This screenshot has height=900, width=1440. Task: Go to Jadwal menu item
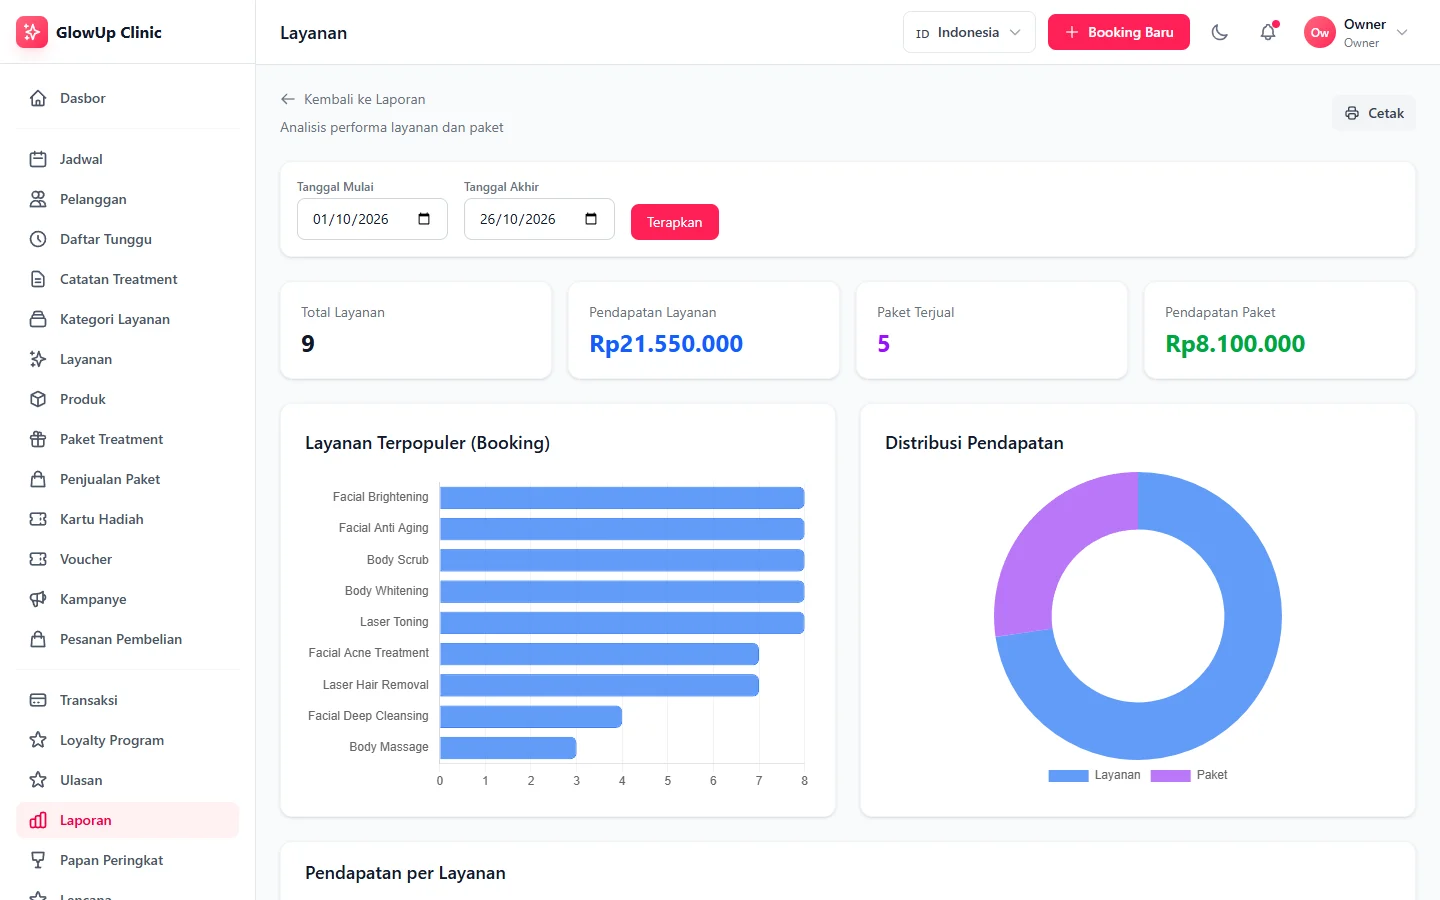[128, 159]
